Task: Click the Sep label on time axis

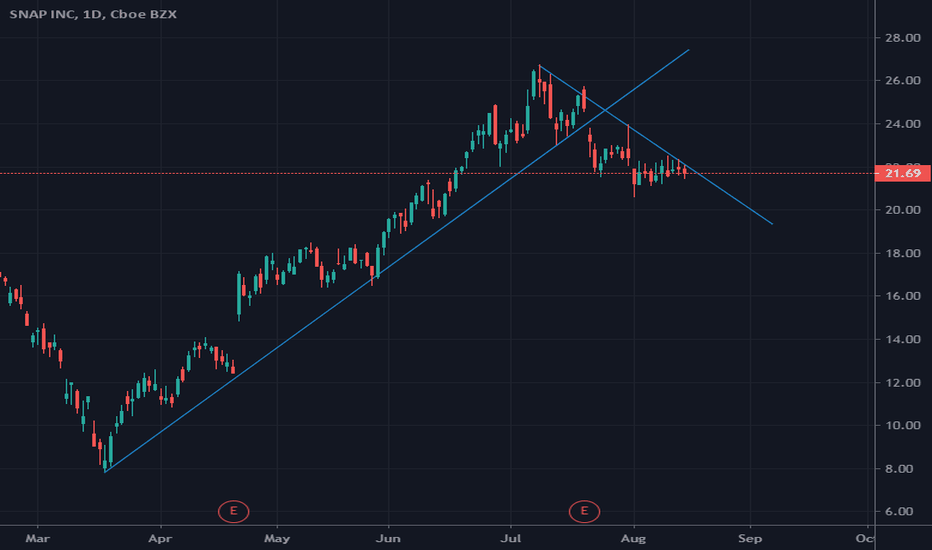Action: coord(750,539)
